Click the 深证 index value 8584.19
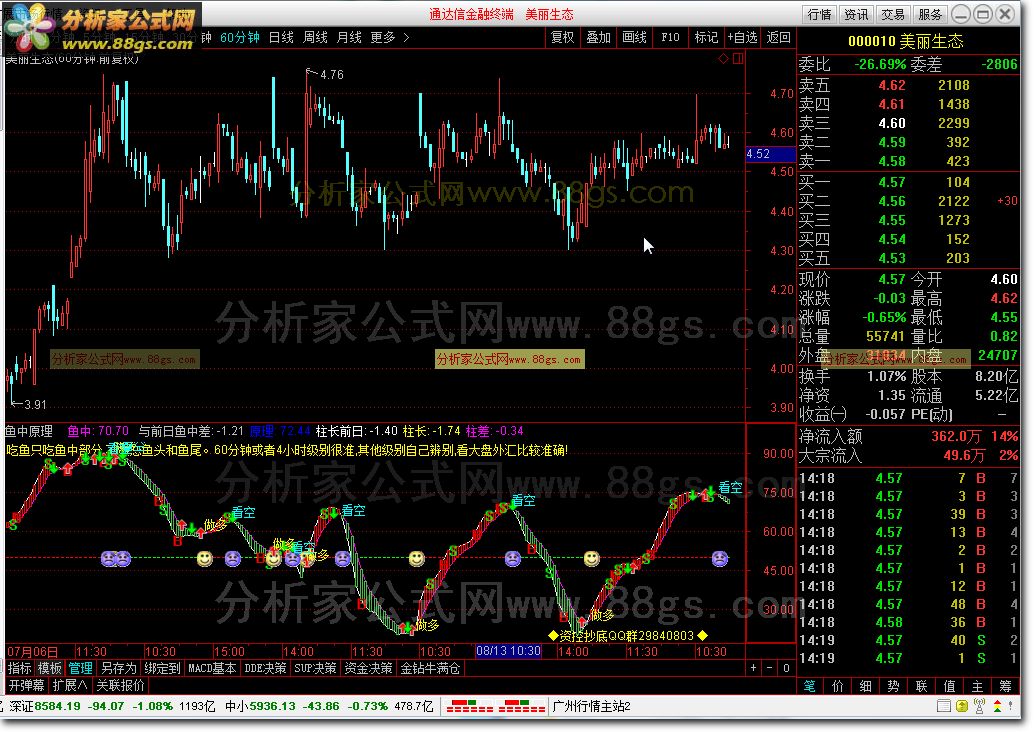The width and height of the screenshot is (1034, 732). pos(57,706)
